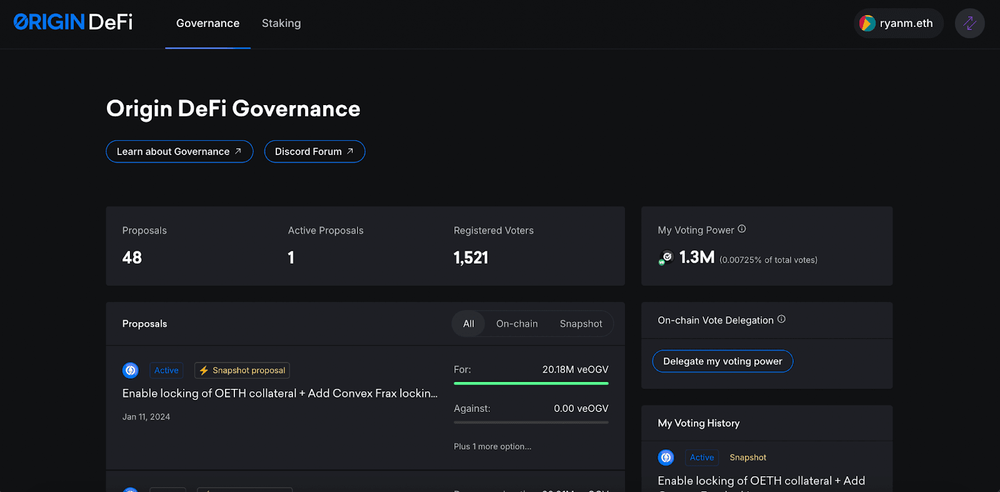Click the Origin DeFi logo
Image resolution: width=1000 pixels, height=492 pixels.
tap(72, 22)
